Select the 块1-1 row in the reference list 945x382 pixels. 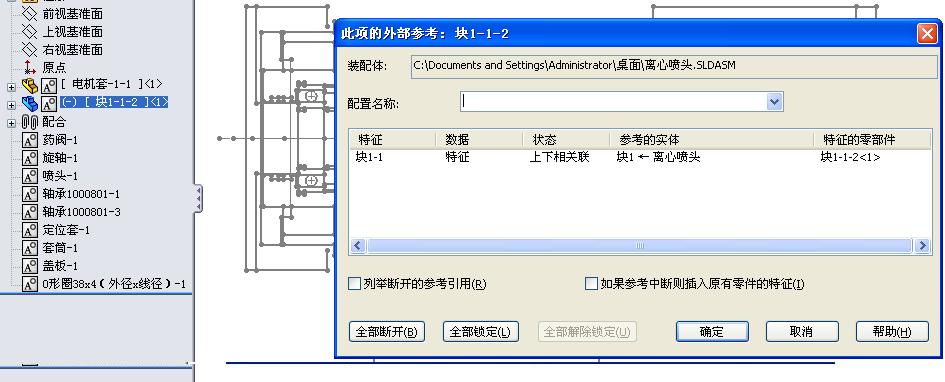[x=640, y=157]
